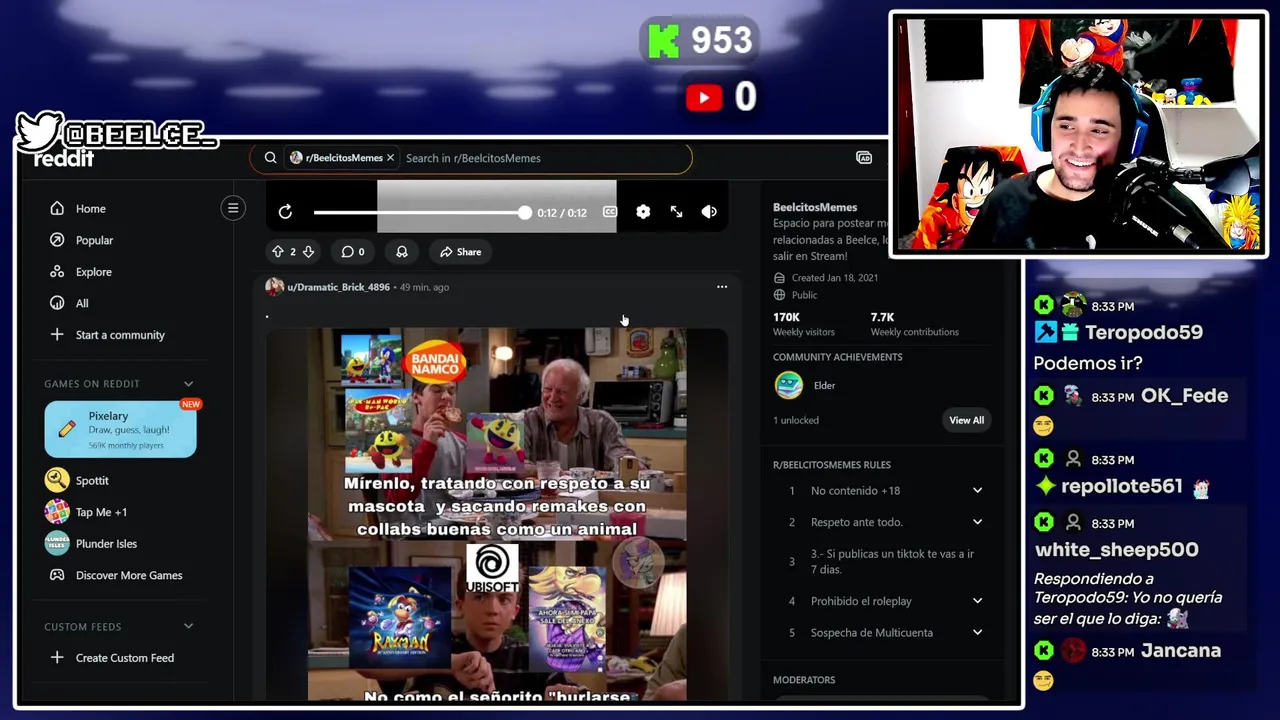1280x720 pixels.
Task: Click the Created Jan 18, 2021 text
Action: click(835, 278)
